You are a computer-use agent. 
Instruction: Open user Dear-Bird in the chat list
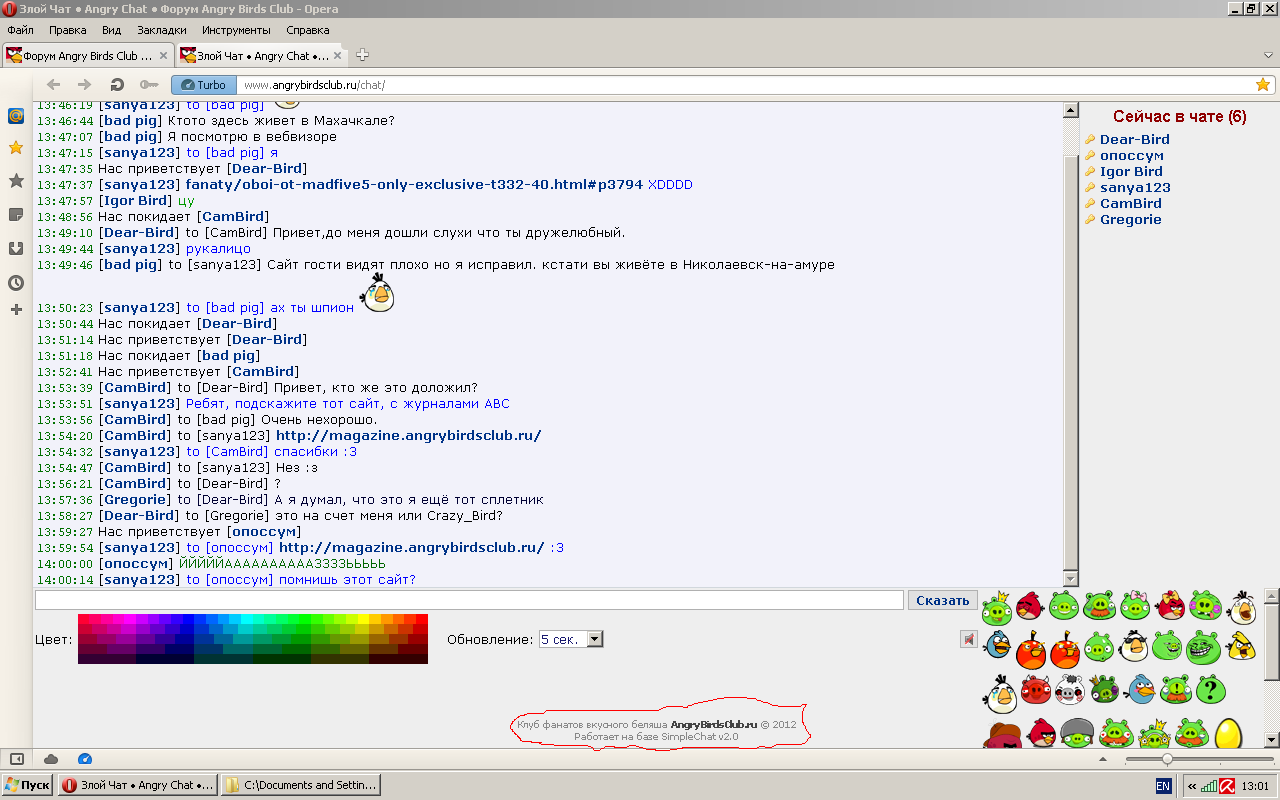[1134, 139]
